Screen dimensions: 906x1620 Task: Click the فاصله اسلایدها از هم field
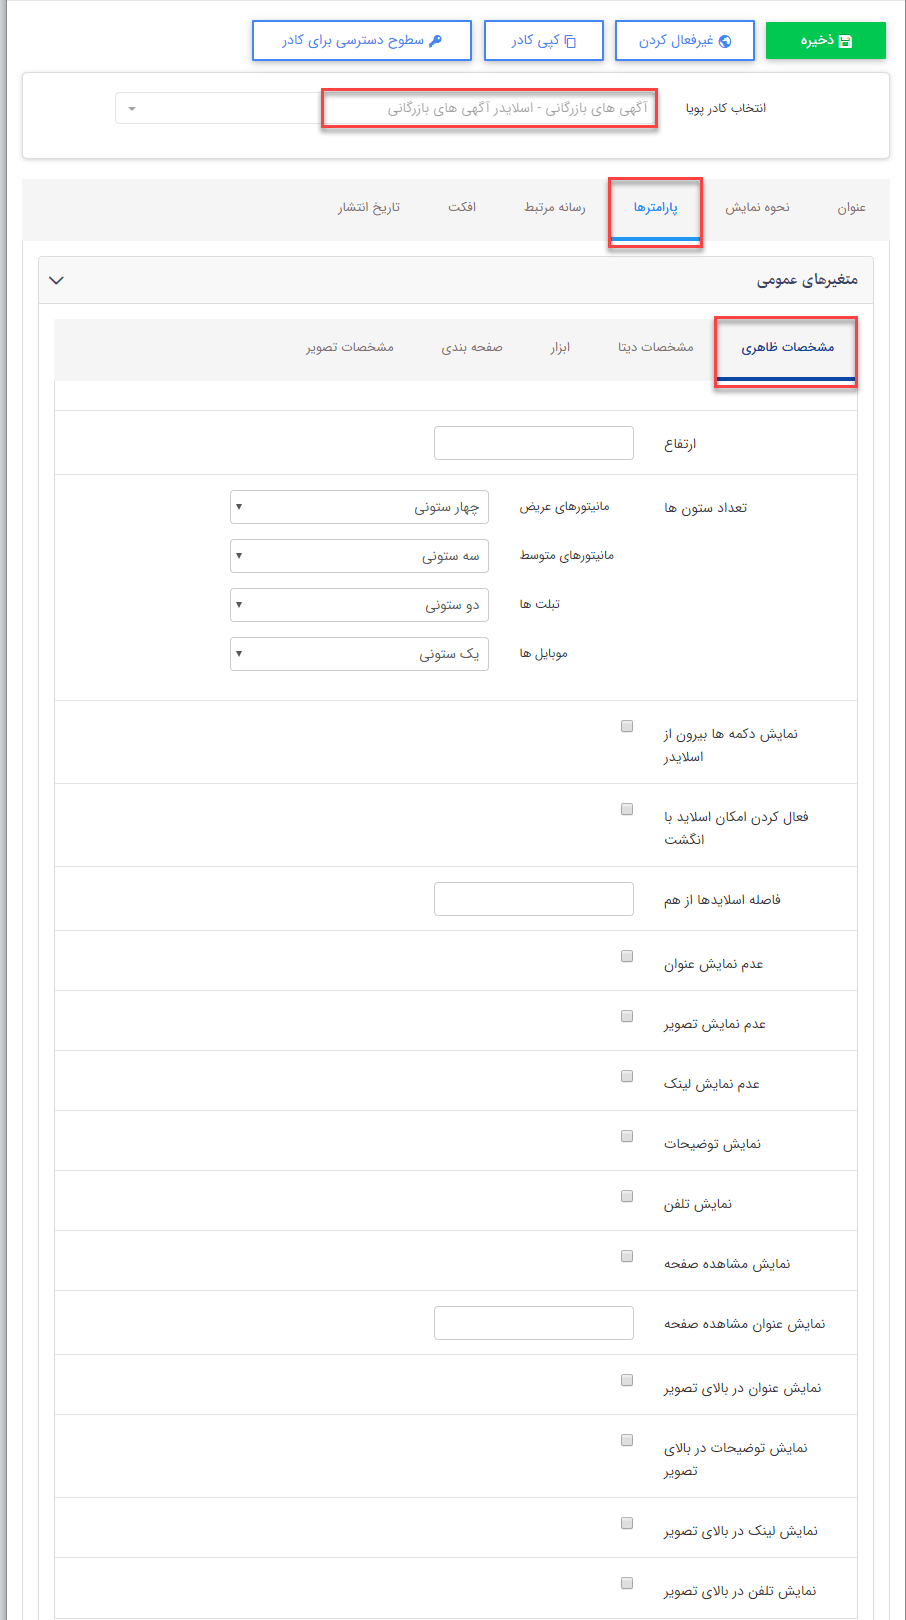[x=534, y=899]
